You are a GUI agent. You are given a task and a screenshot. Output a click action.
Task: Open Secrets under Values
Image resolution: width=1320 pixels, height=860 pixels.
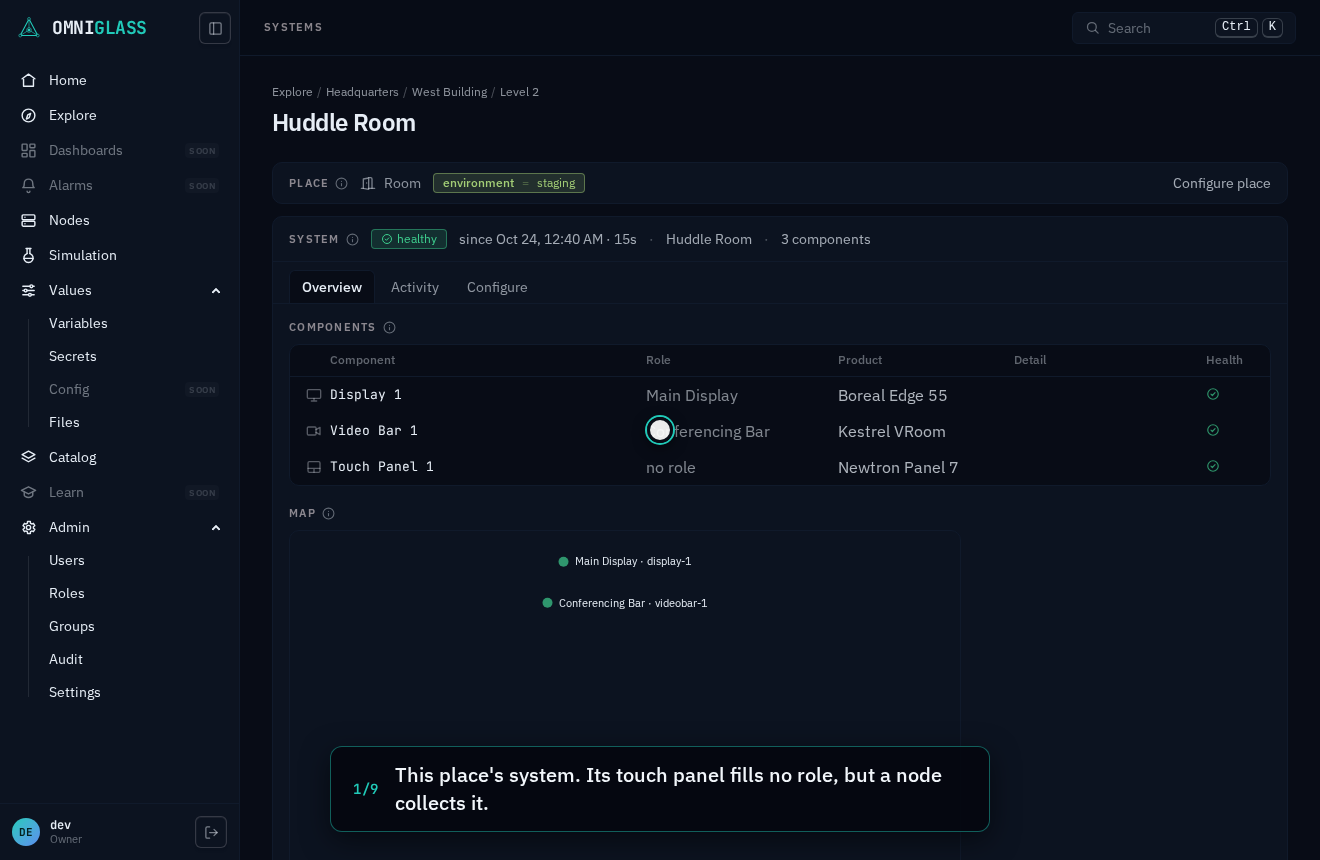(73, 356)
